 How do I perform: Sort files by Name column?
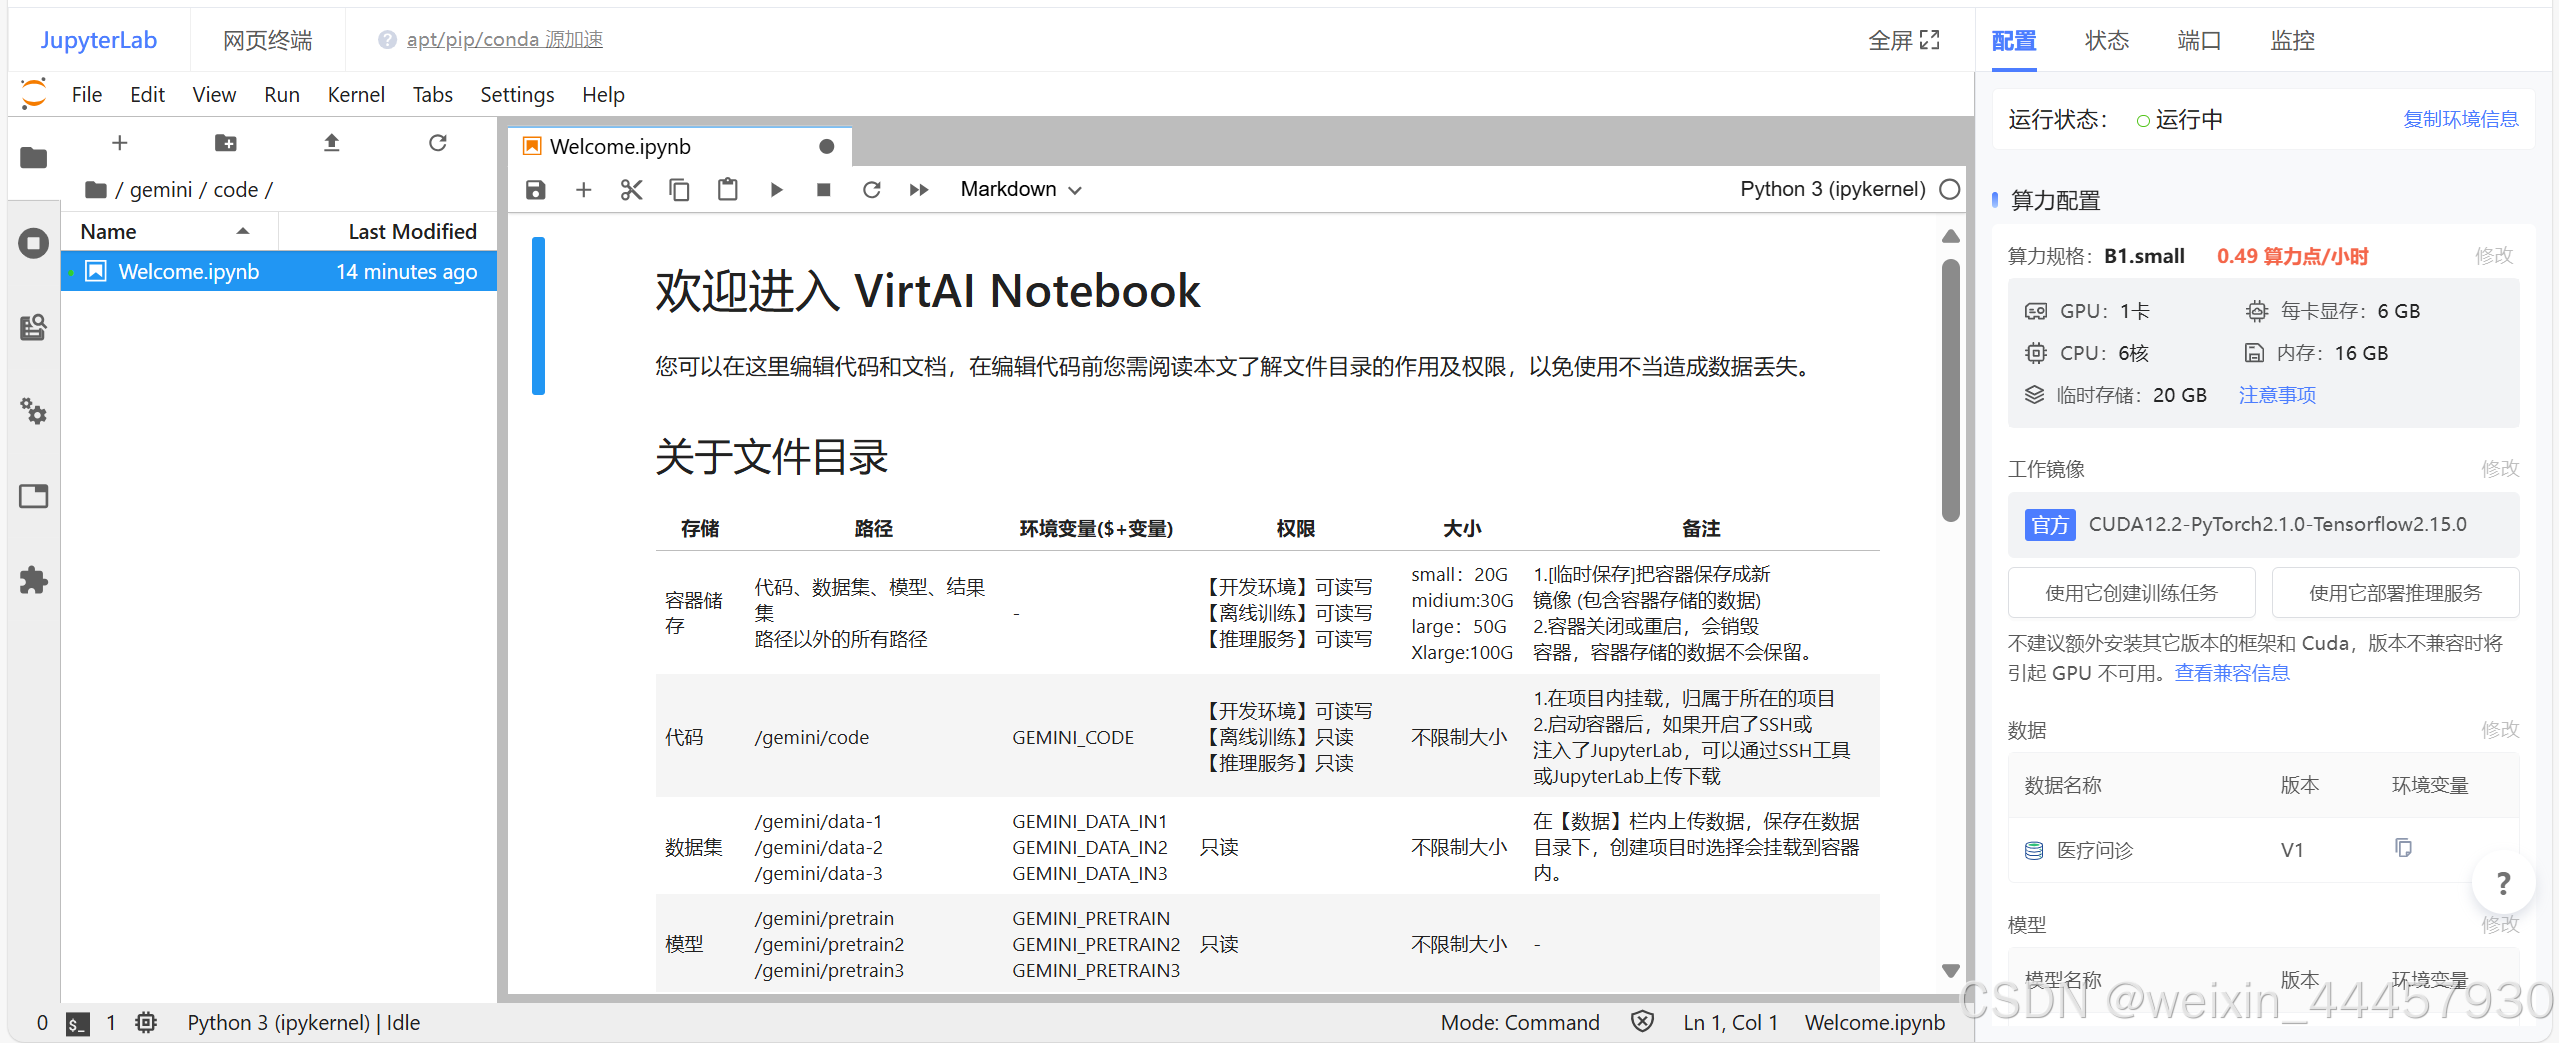(167, 231)
